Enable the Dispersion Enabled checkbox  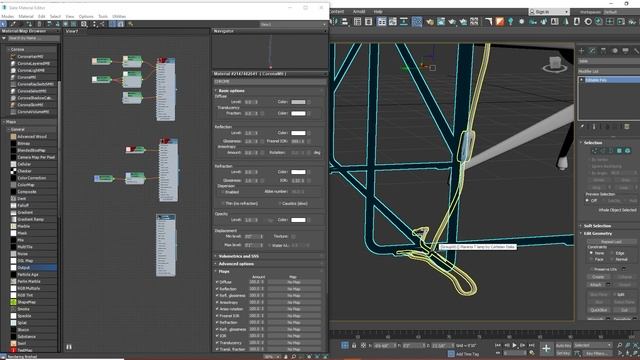[223, 192]
